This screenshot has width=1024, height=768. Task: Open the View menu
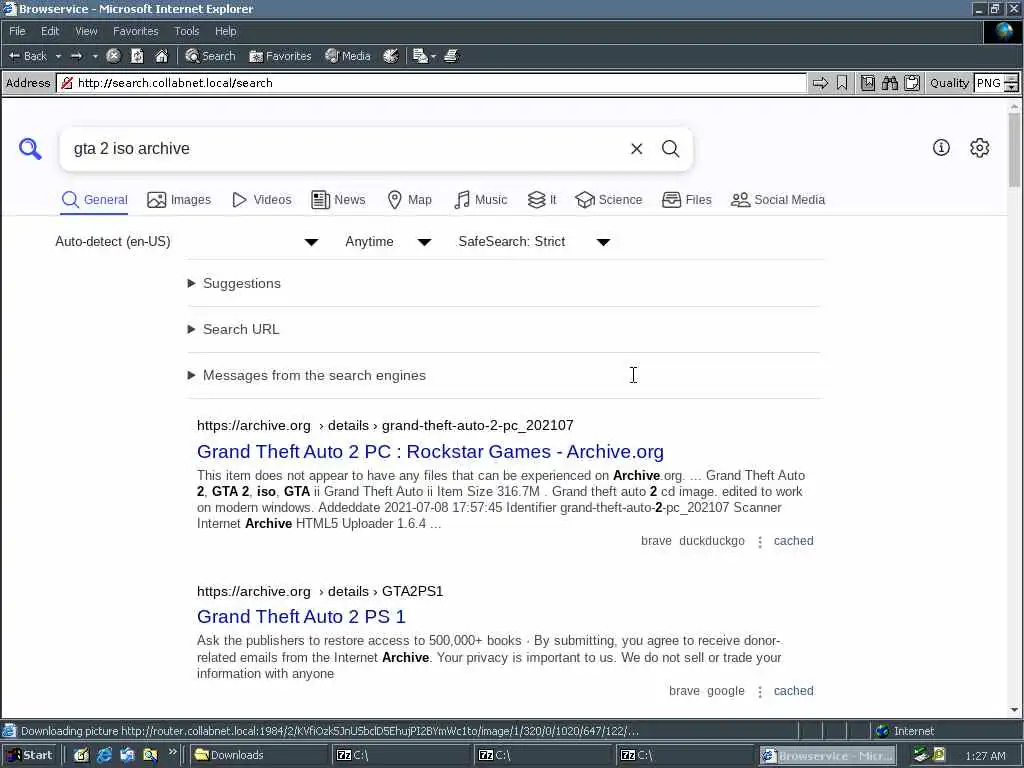[86, 31]
